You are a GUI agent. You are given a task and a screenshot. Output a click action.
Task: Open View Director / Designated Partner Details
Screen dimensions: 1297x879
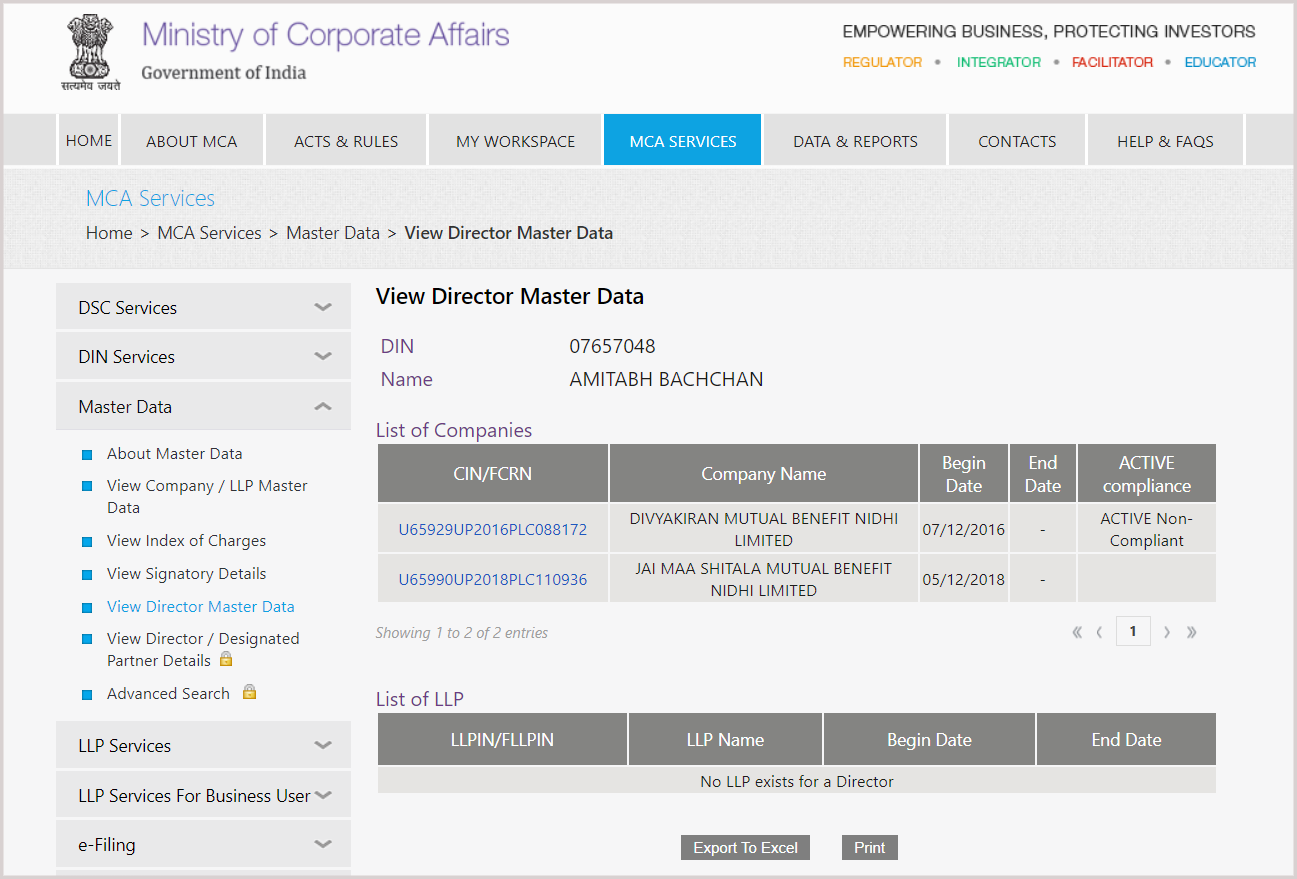[x=203, y=649]
